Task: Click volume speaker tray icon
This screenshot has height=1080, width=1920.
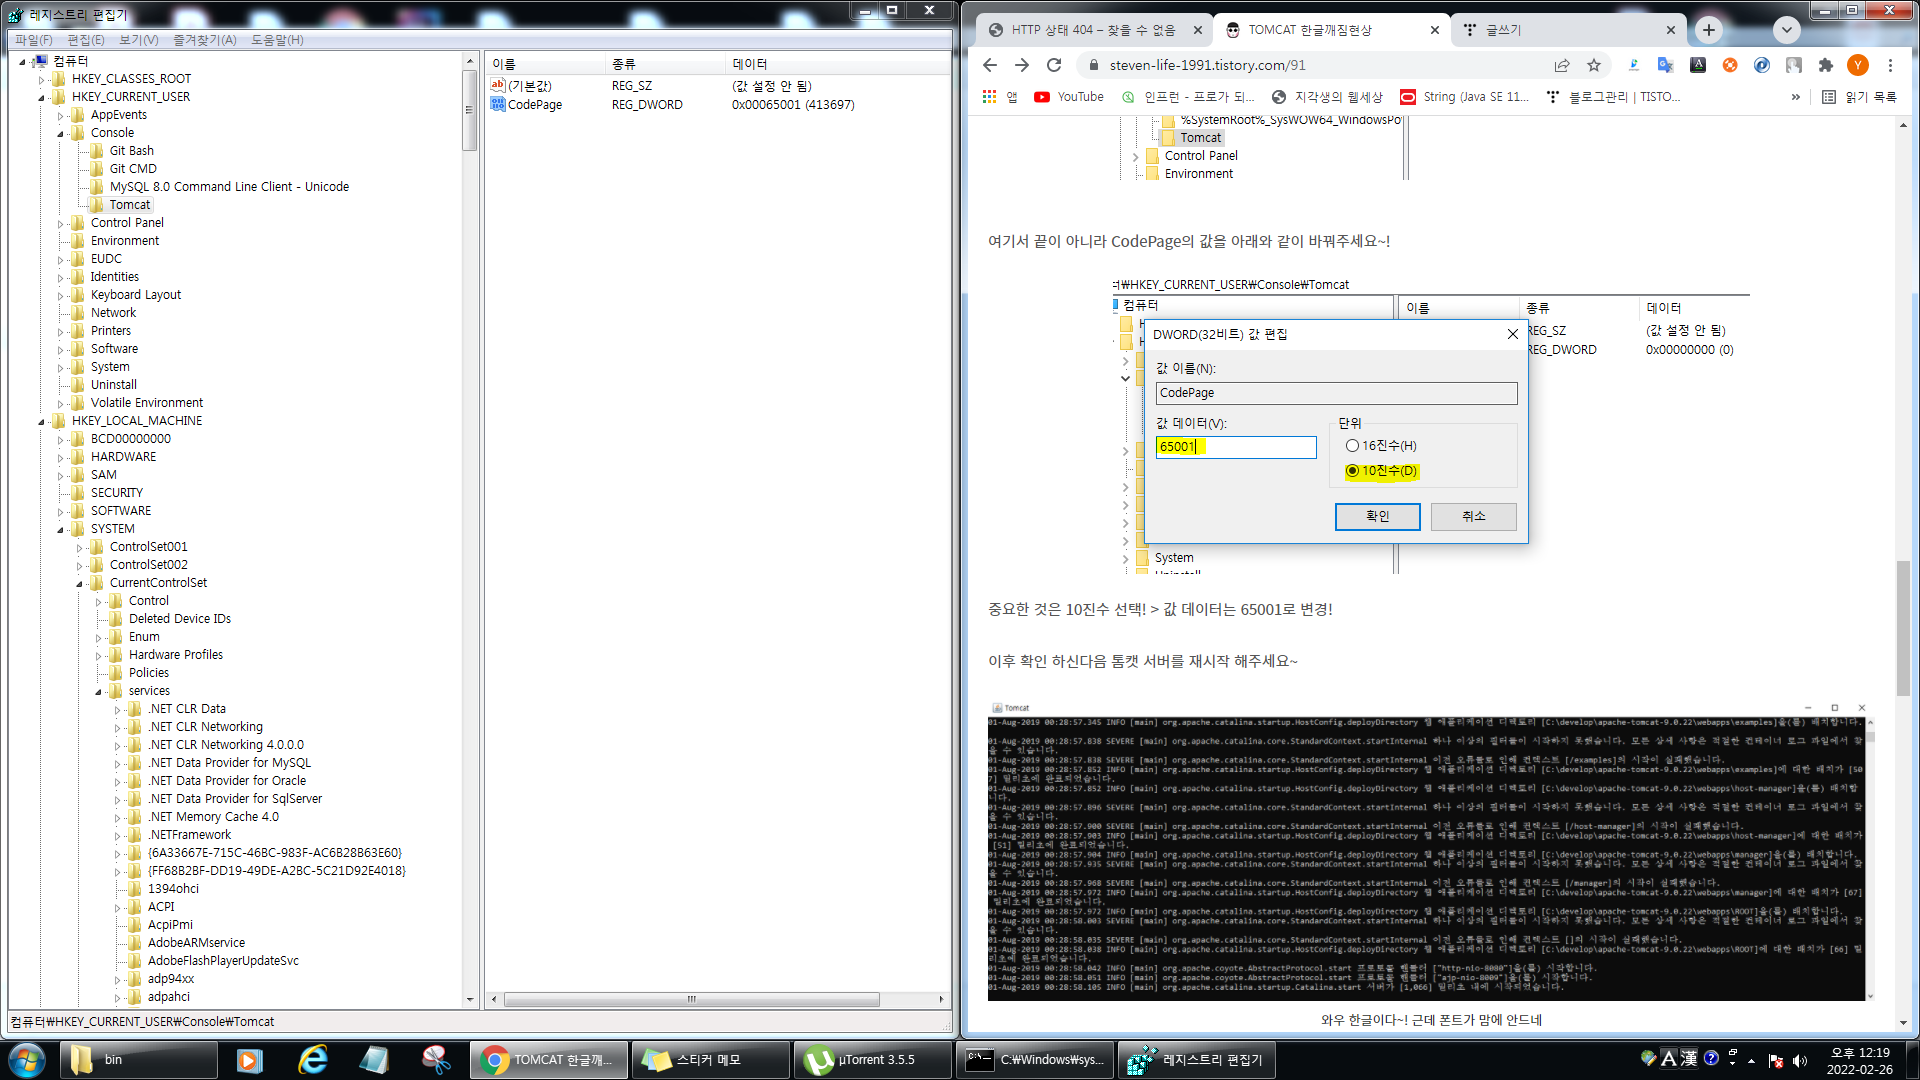Action: pyautogui.click(x=1800, y=1060)
